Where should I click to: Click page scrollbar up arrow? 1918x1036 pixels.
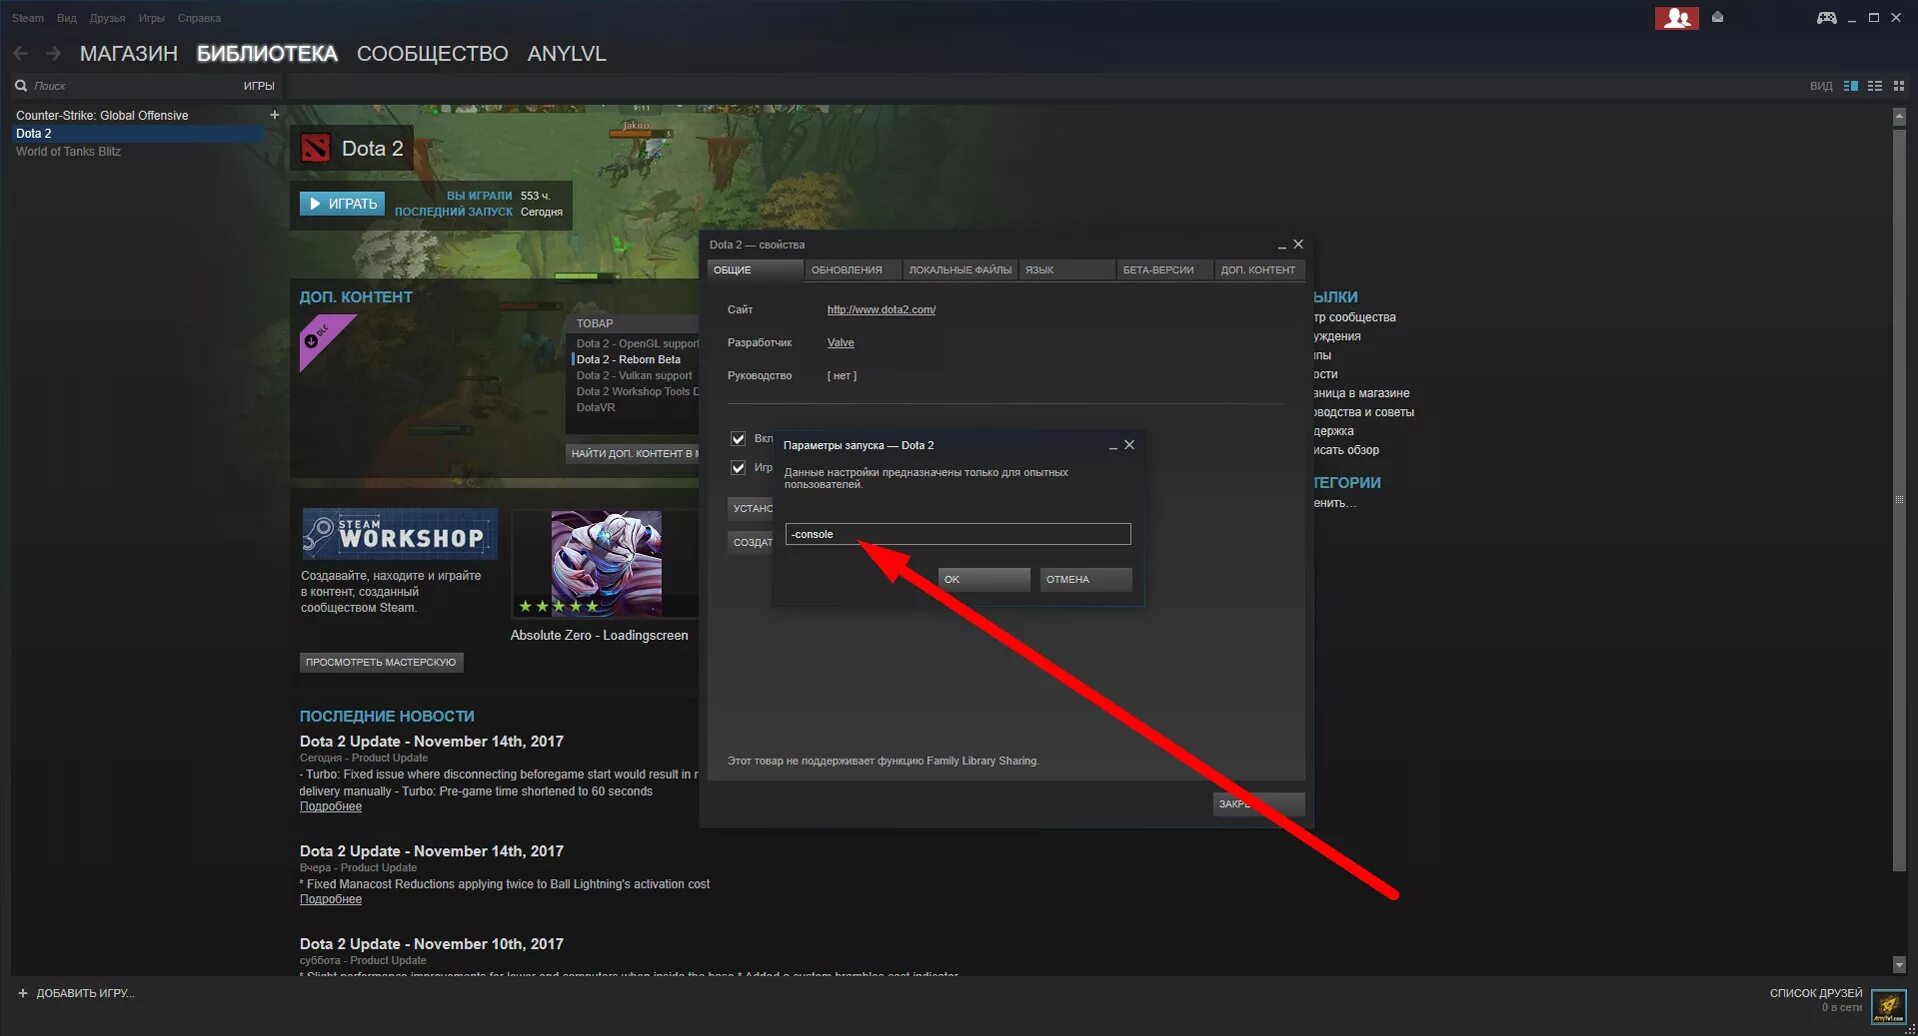coord(1899,117)
